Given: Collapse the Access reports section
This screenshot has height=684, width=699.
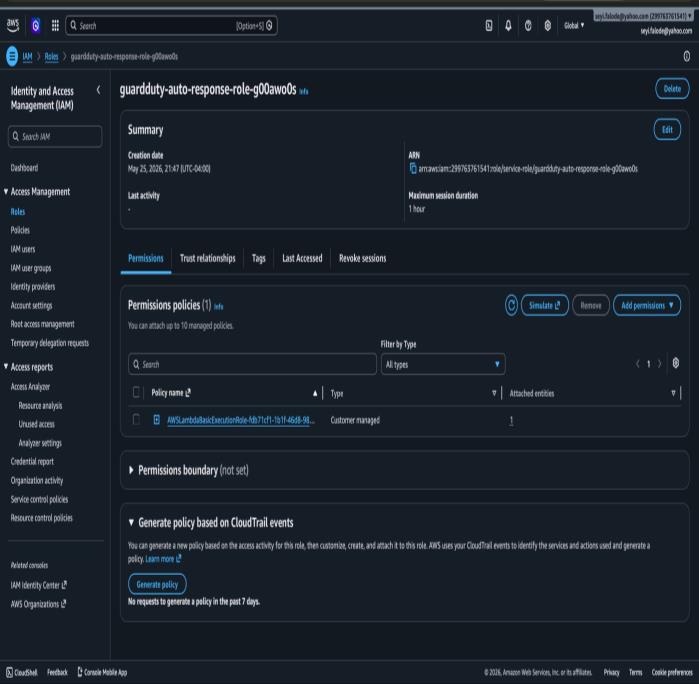Looking at the screenshot, I should pos(6,367).
